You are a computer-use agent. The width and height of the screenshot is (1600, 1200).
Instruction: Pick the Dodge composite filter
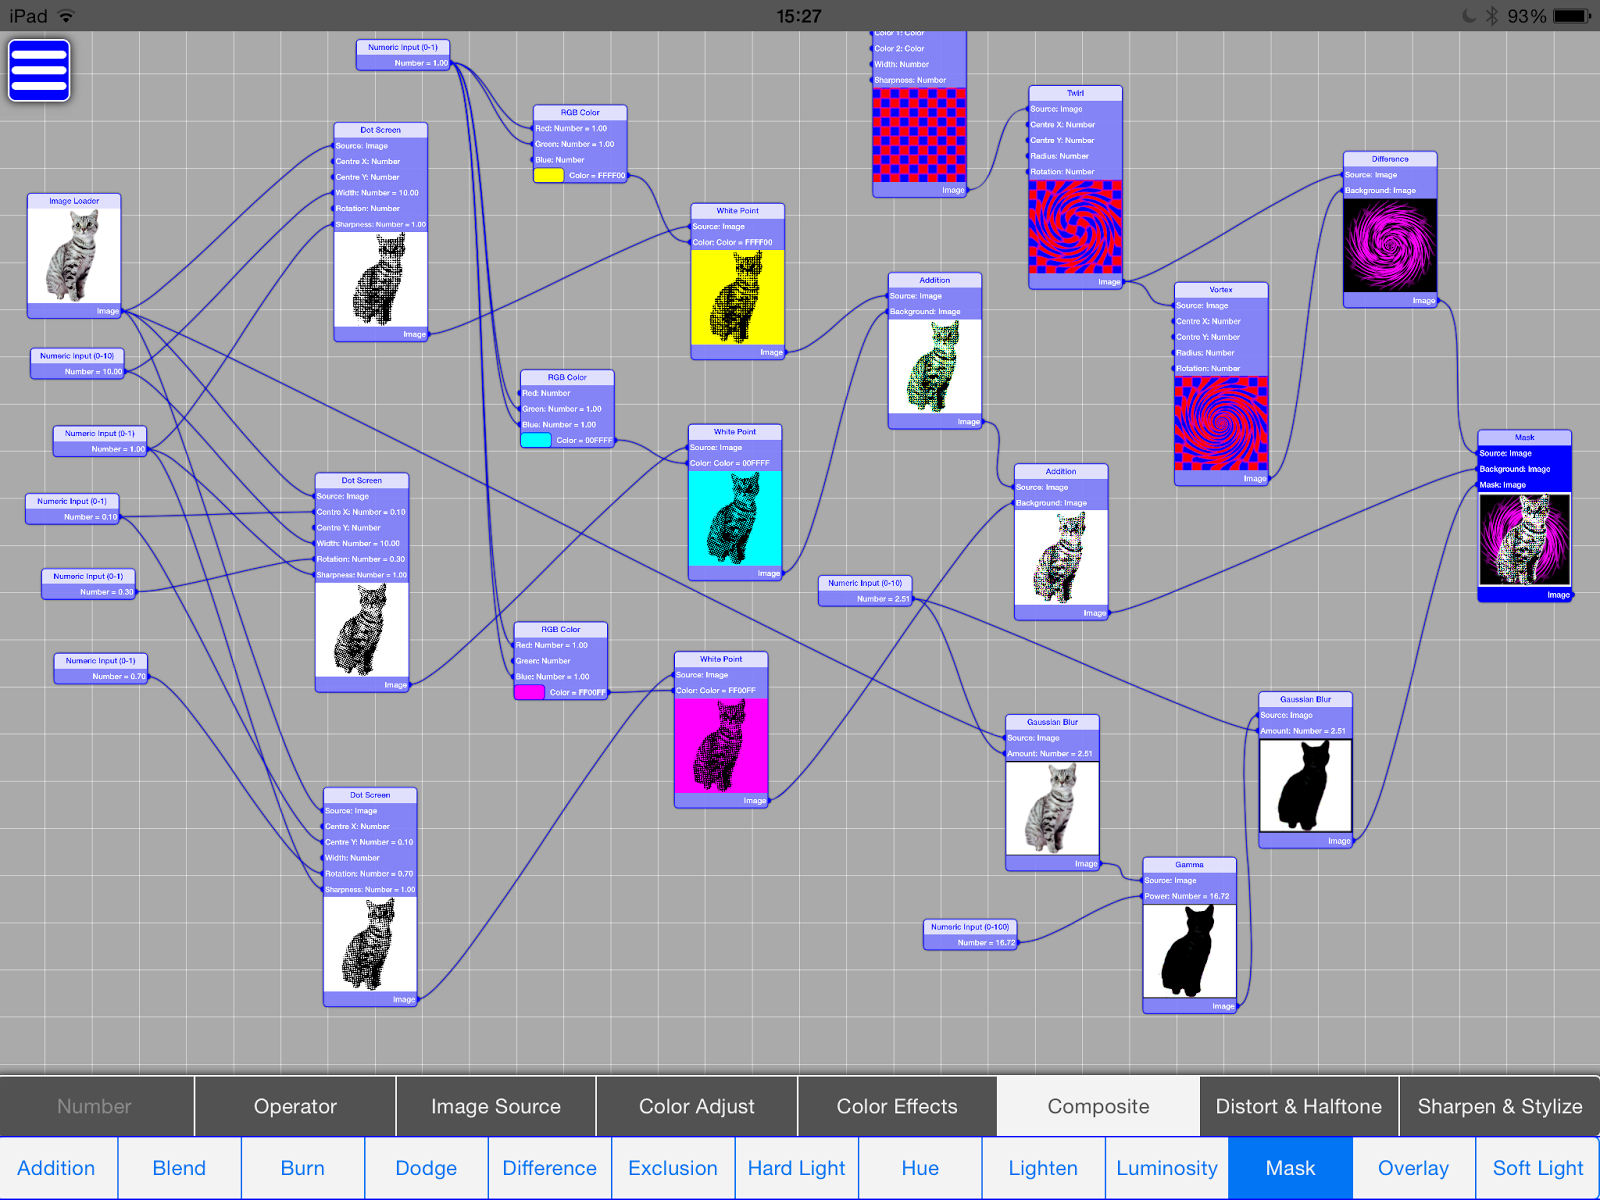[x=426, y=1168]
